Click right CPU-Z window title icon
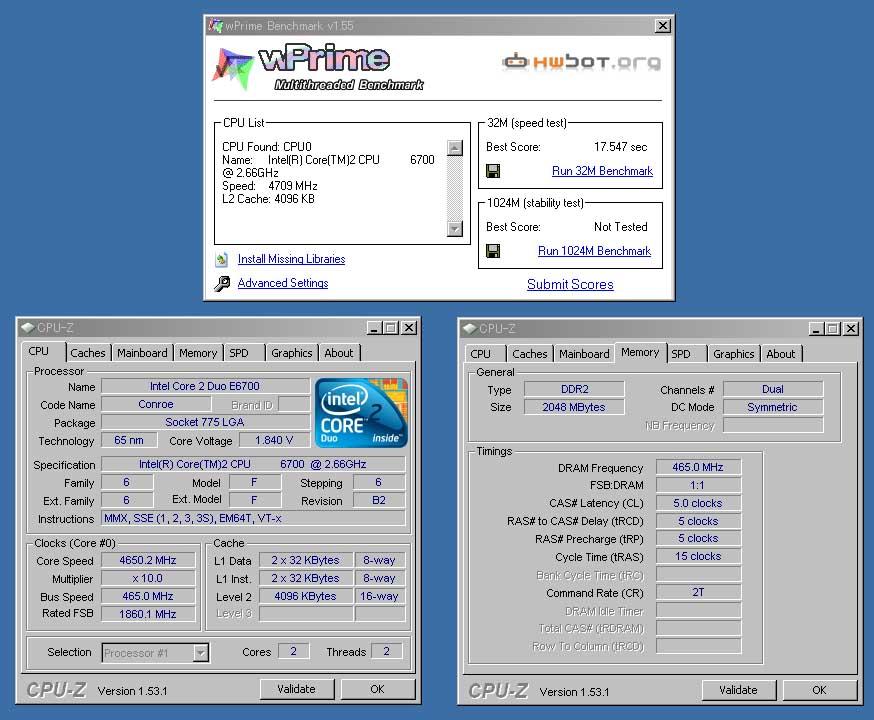The image size is (874, 720). 469,329
